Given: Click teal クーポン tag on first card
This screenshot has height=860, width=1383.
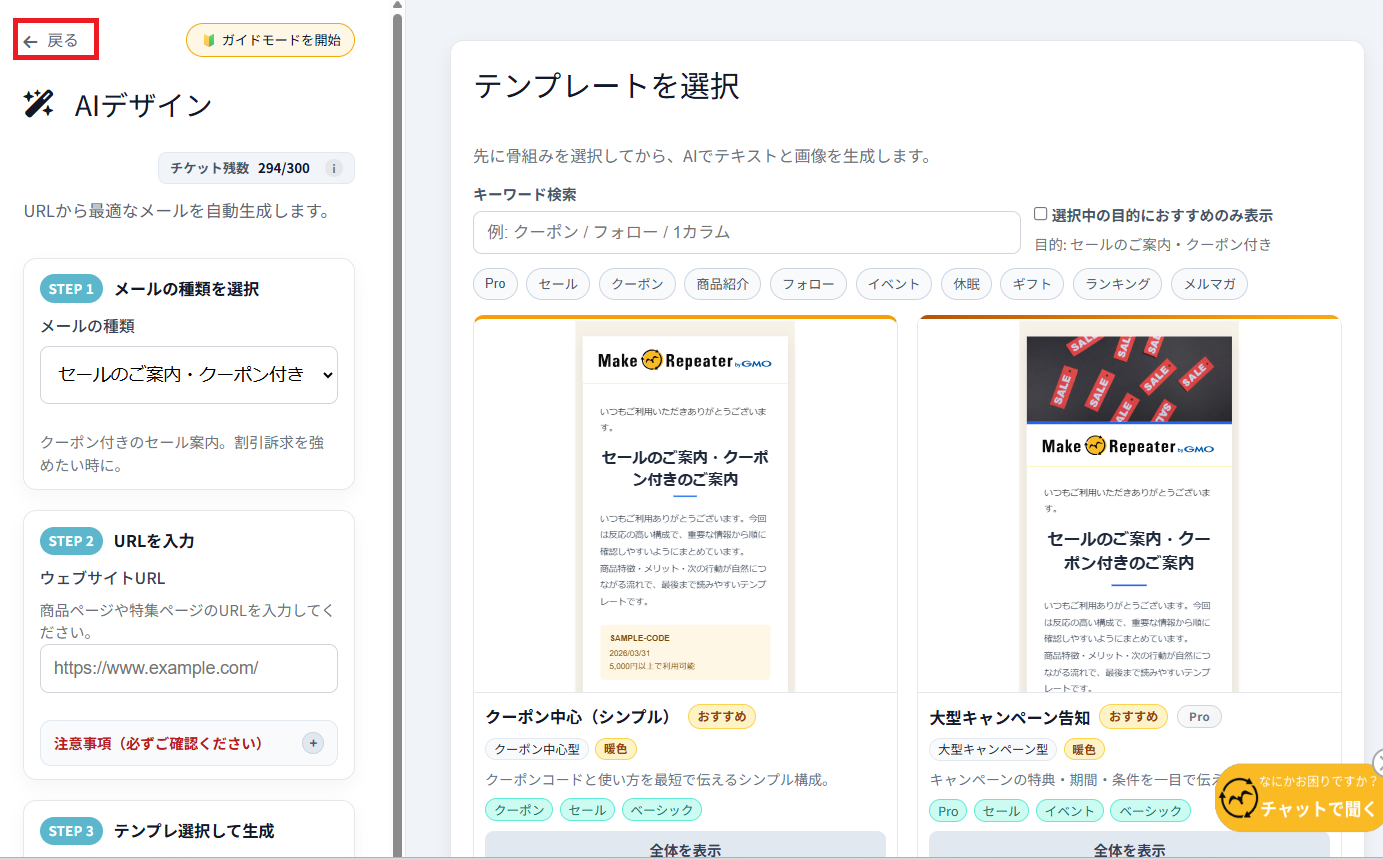Looking at the screenshot, I should click(519, 810).
